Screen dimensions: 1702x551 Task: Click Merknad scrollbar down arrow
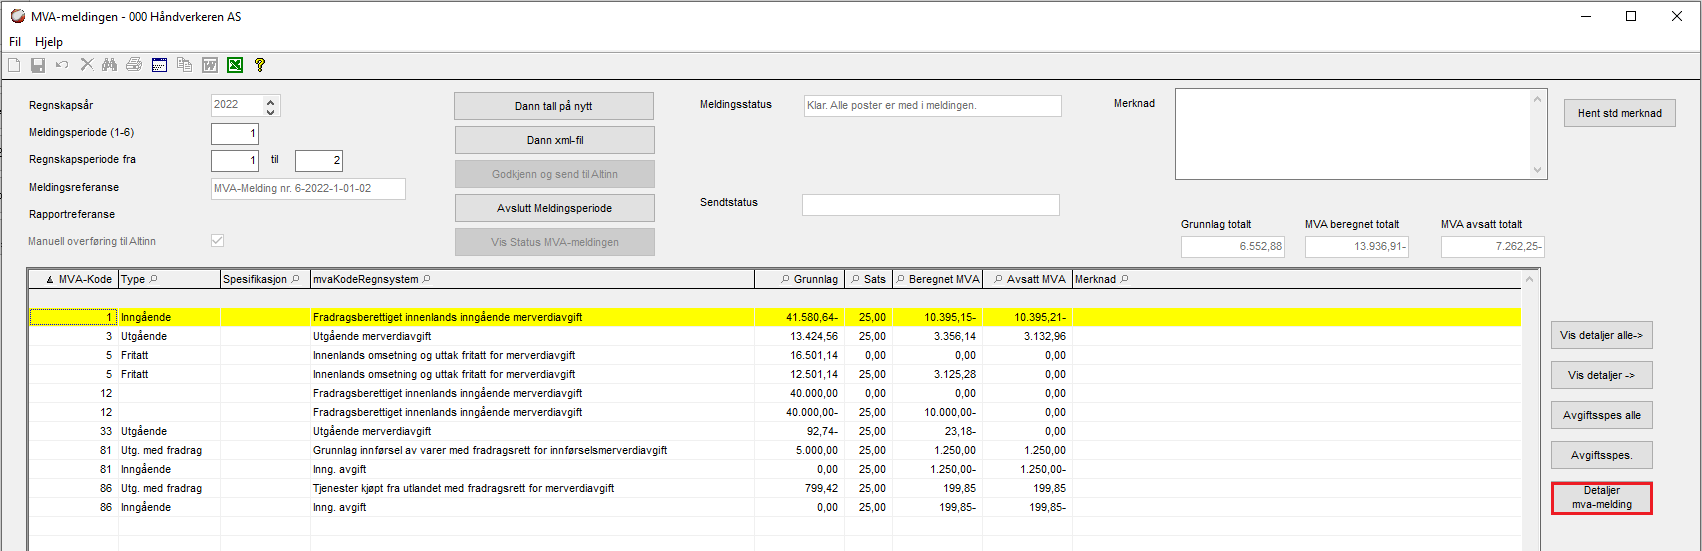[1538, 170]
